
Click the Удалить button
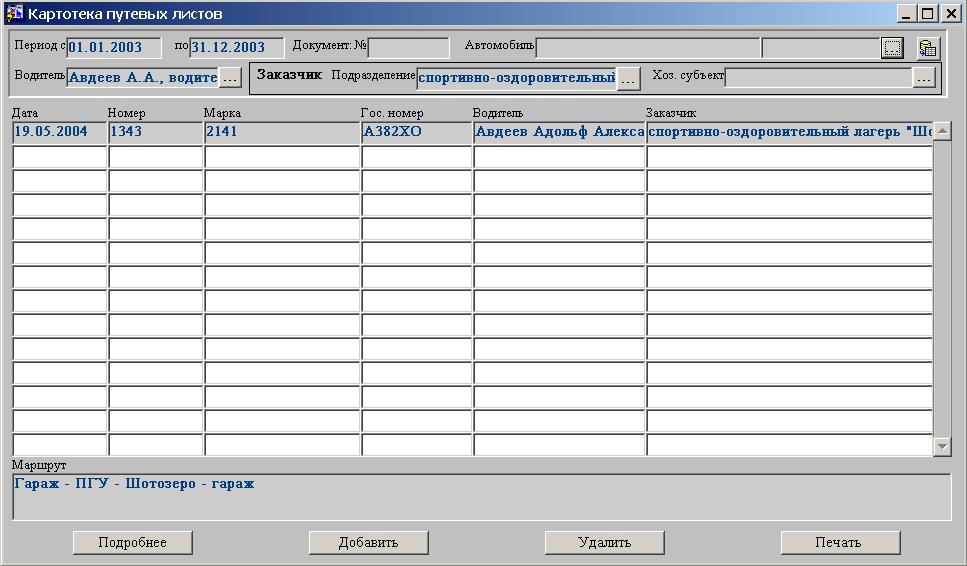coord(604,542)
